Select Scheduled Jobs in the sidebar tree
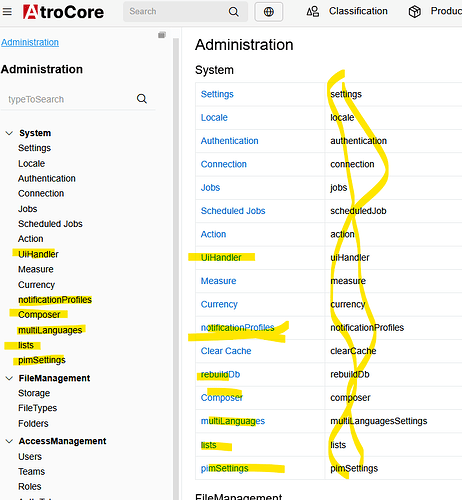462x500 pixels. pyautogui.click(x=50, y=224)
